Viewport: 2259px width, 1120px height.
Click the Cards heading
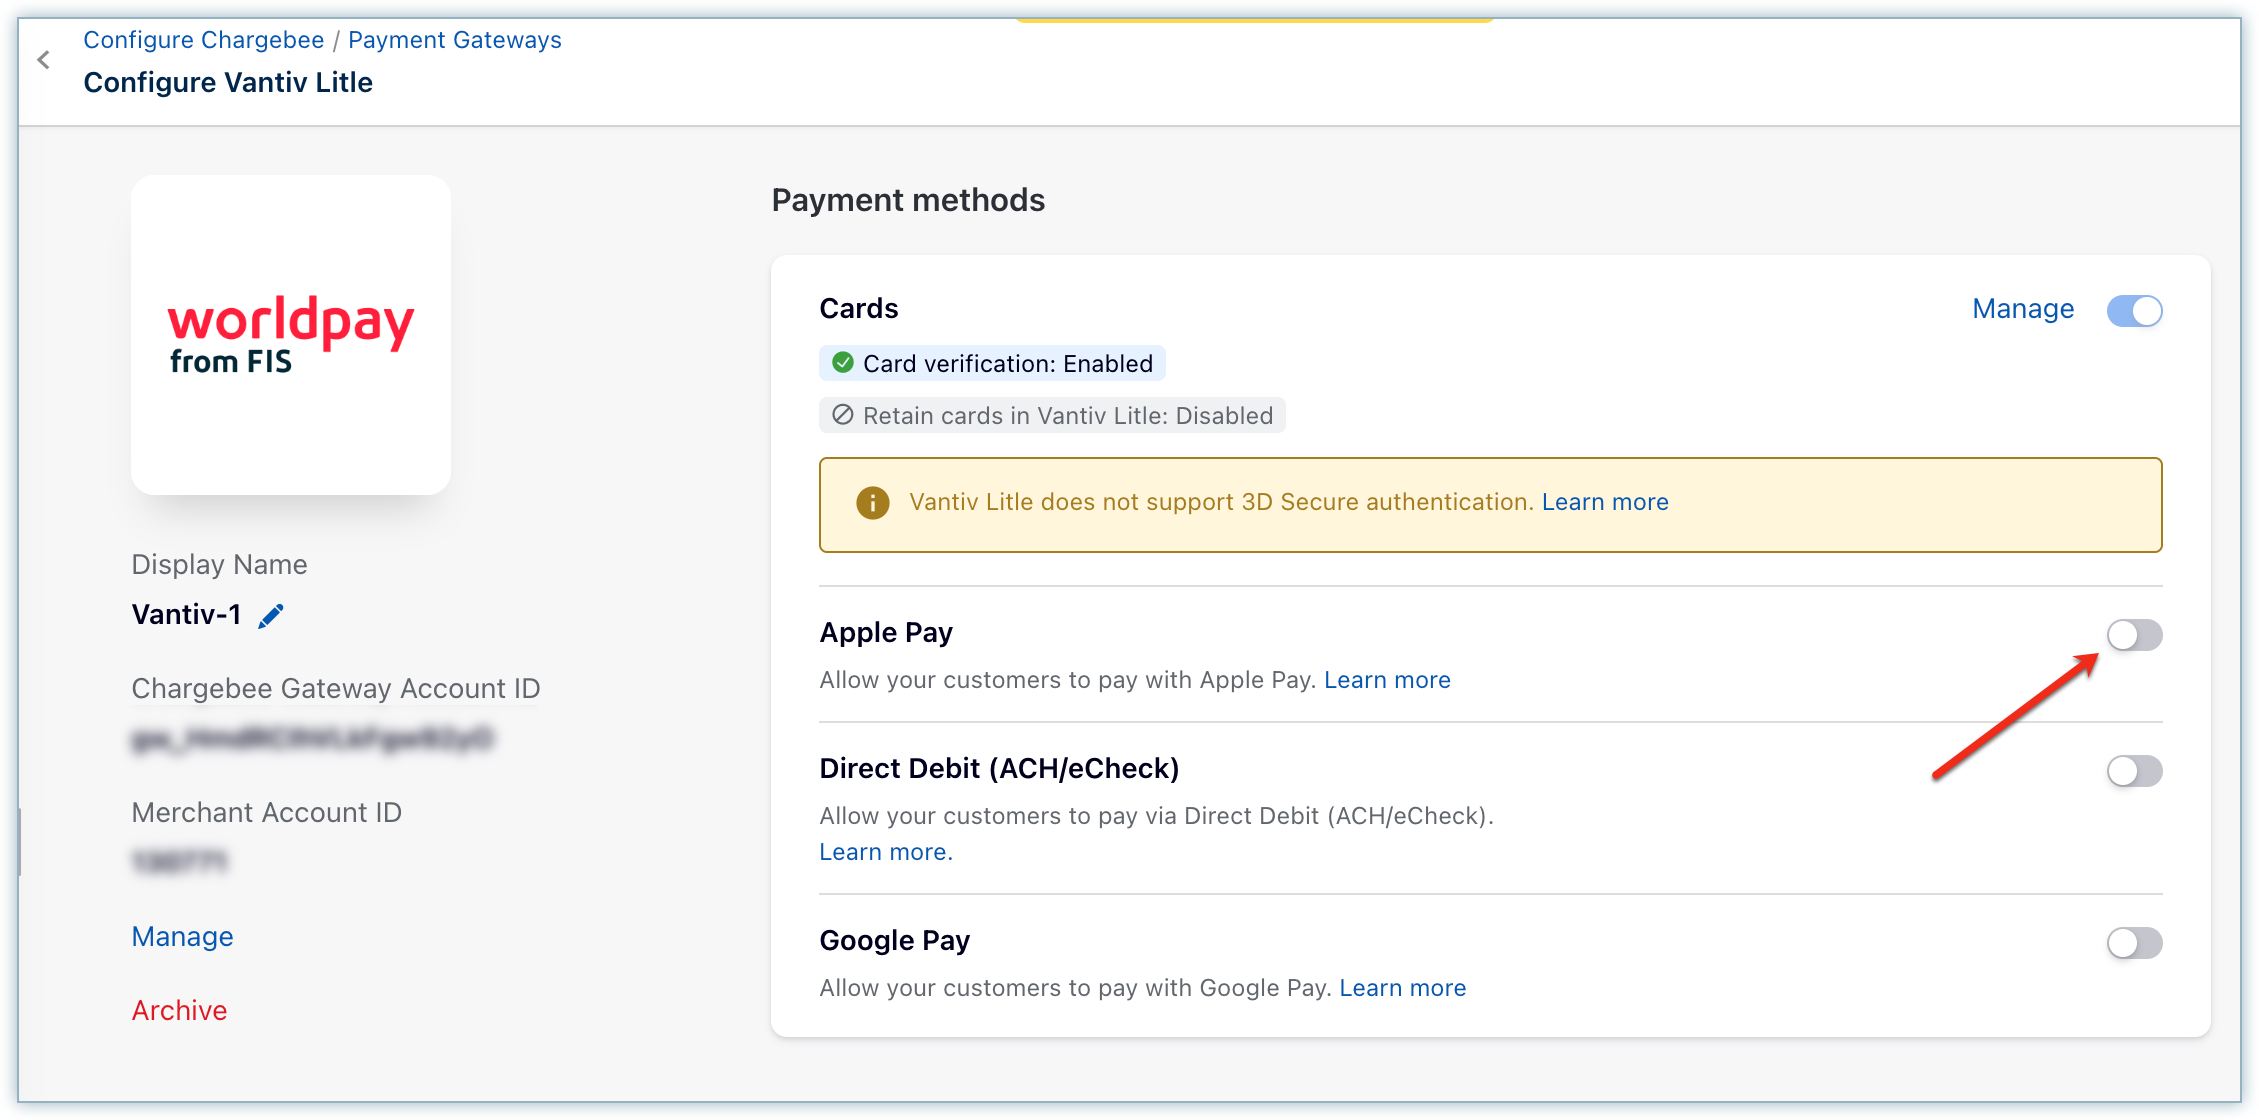(x=859, y=309)
